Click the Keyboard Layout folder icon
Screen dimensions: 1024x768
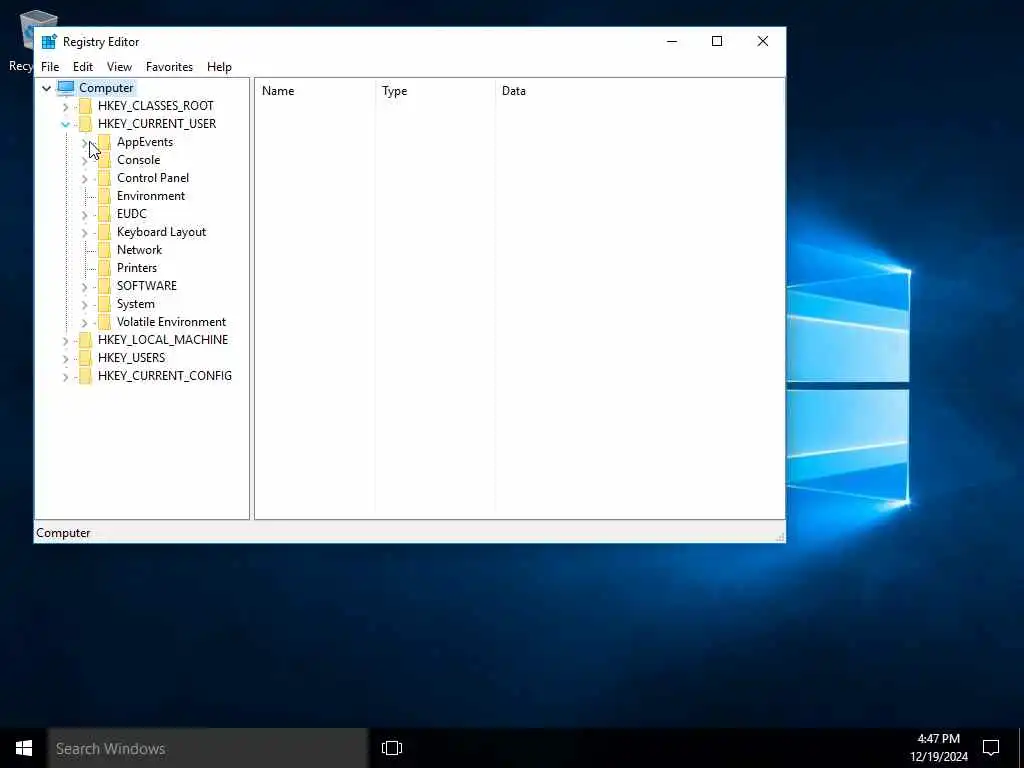tap(104, 232)
